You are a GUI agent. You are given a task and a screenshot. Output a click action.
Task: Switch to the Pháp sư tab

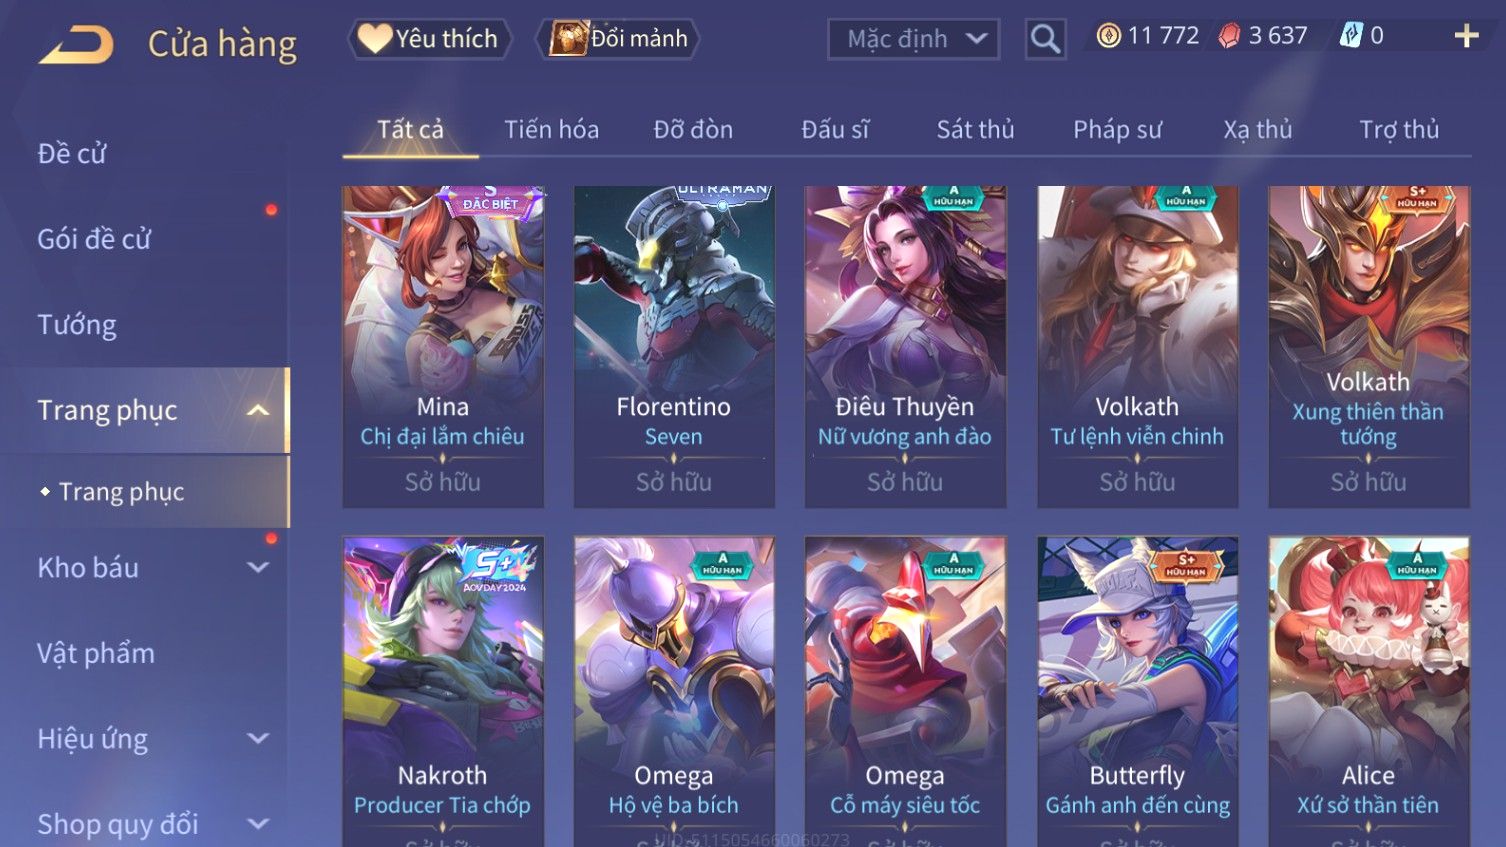tap(1117, 129)
